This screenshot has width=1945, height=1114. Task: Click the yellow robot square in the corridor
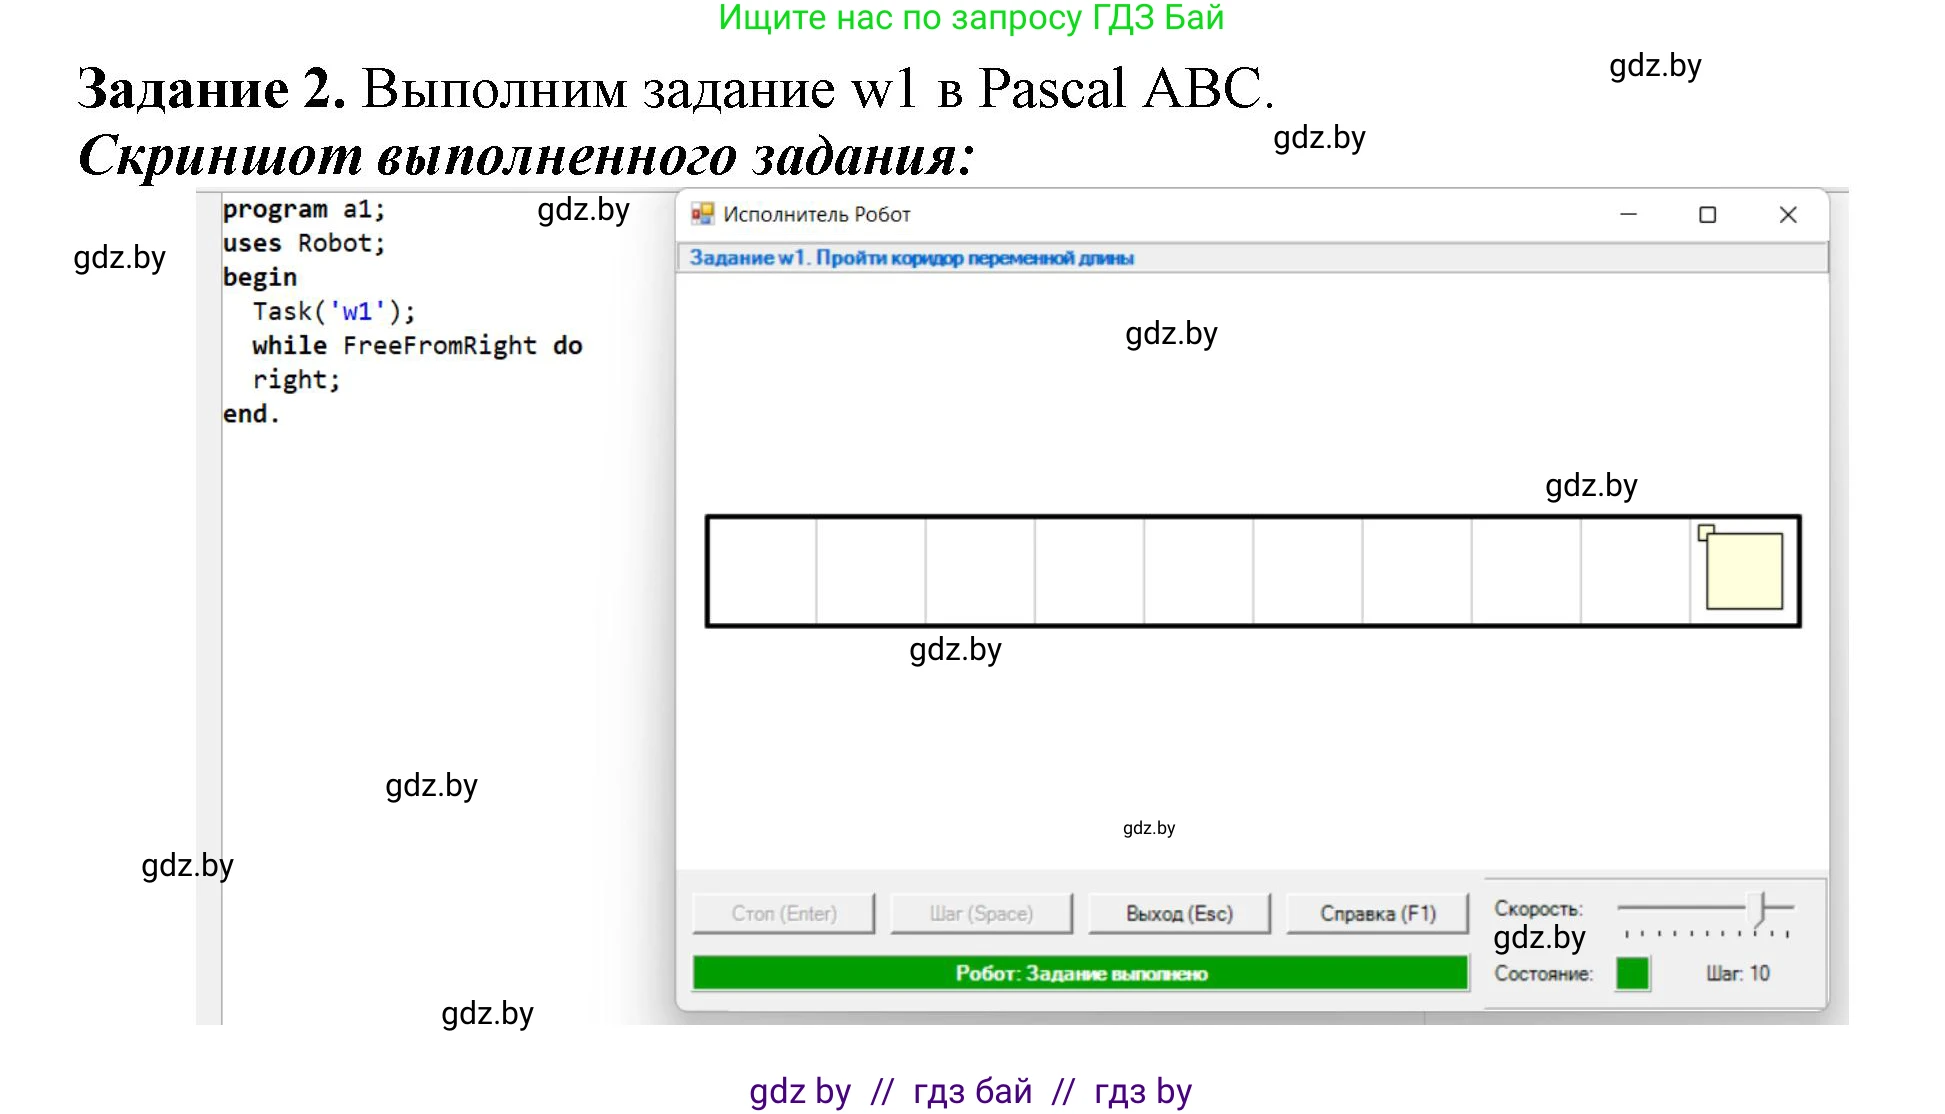(1744, 571)
